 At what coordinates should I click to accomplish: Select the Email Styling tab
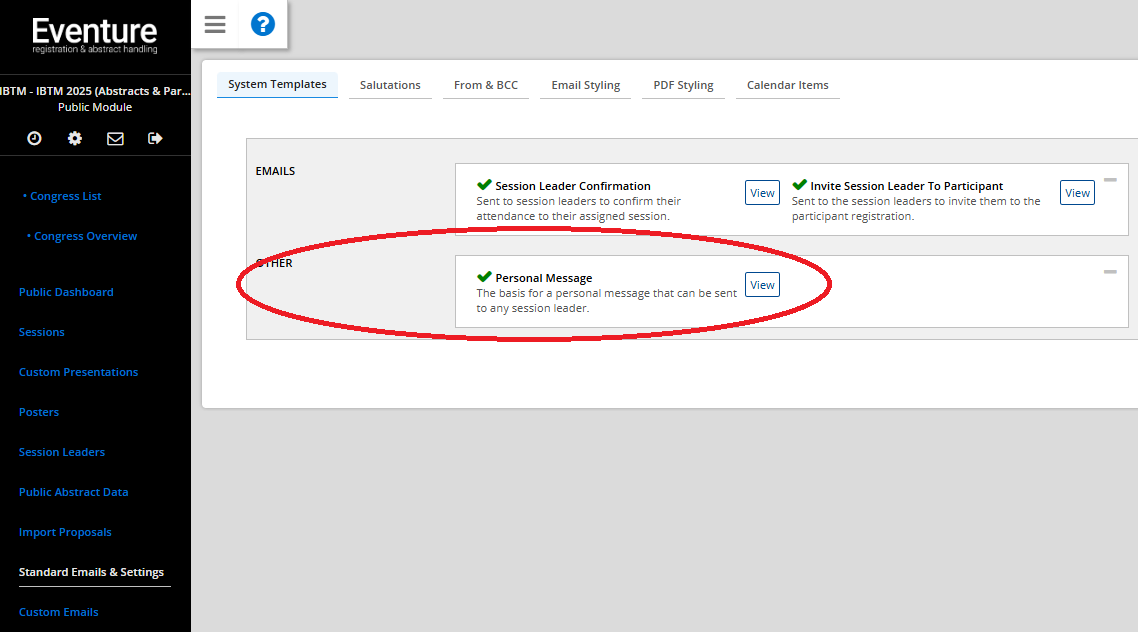coord(586,85)
